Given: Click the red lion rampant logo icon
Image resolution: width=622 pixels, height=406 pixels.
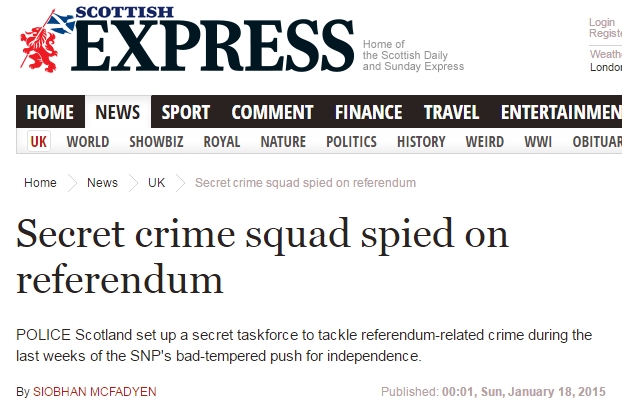Looking at the screenshot, I should pyautogui.click(x=40, y=43).
